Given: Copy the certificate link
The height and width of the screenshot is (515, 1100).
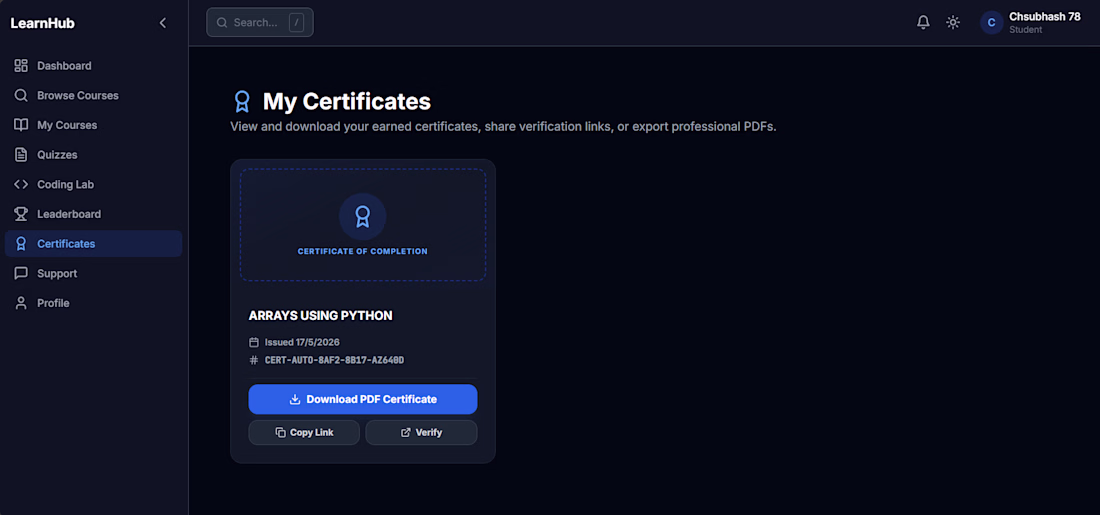Looking at the screenshot, I should pyautogui.click(x=304, y=432).
